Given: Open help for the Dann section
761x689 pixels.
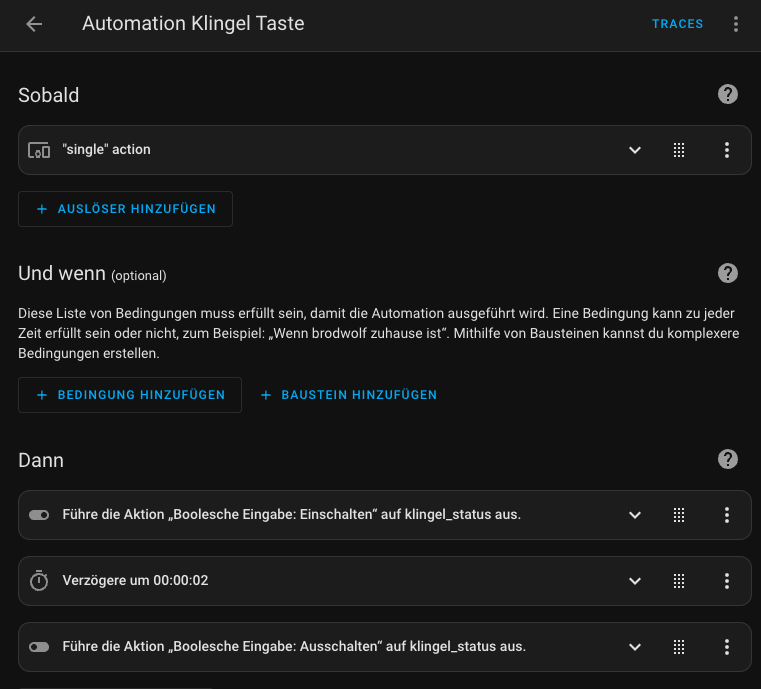Looking at the screenshot, I should click(x=728, y=460).
